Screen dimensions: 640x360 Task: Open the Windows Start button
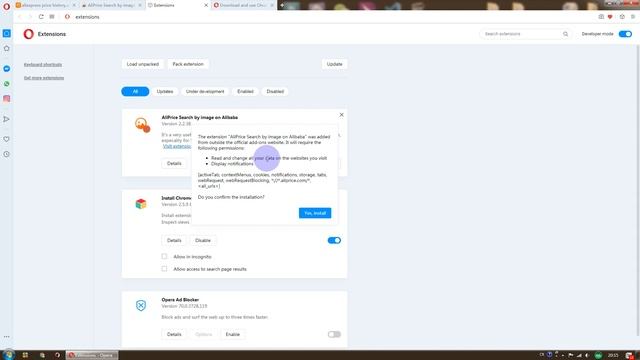pyautogui.click(x=8, y=355)
